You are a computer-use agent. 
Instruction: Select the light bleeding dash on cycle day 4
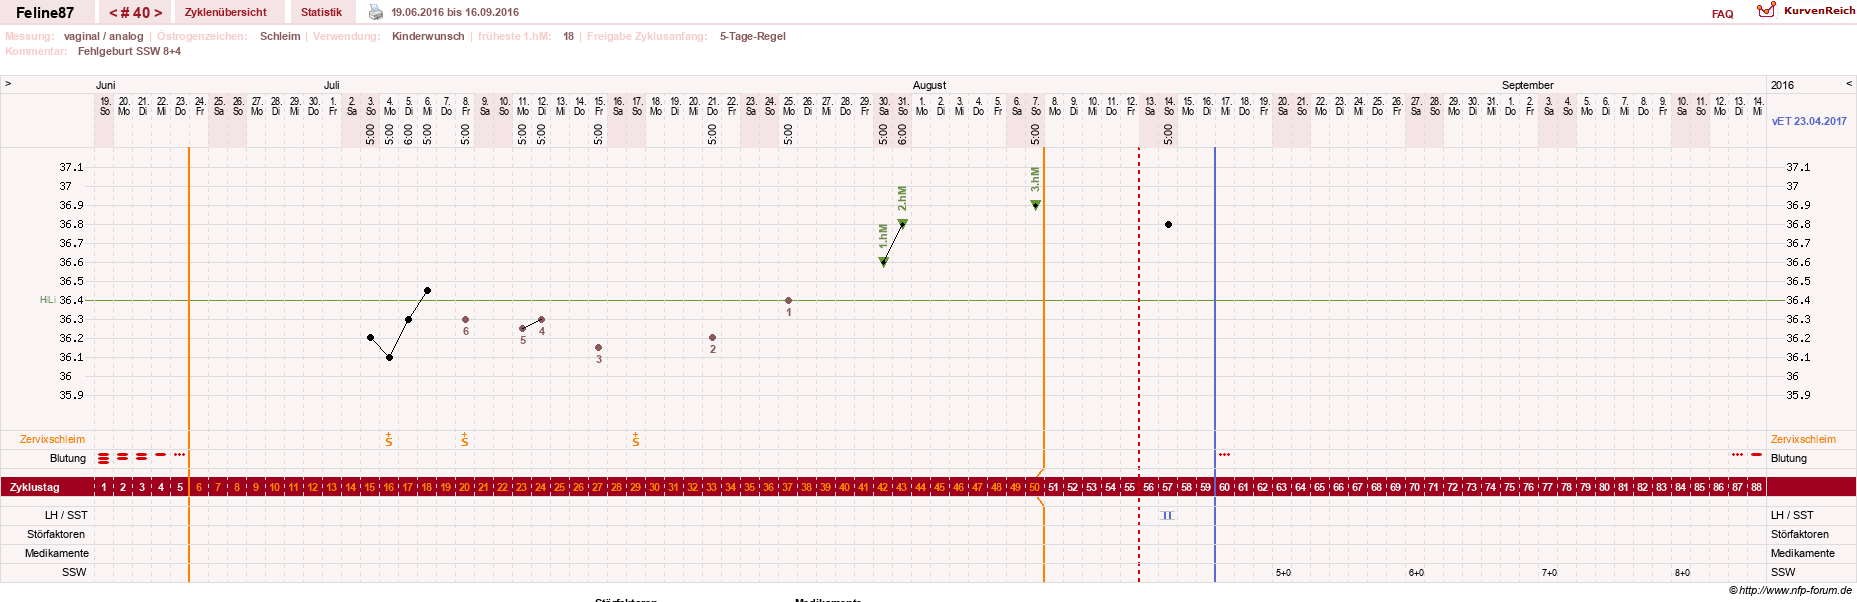pyautogui.click(x=160, y=454)
